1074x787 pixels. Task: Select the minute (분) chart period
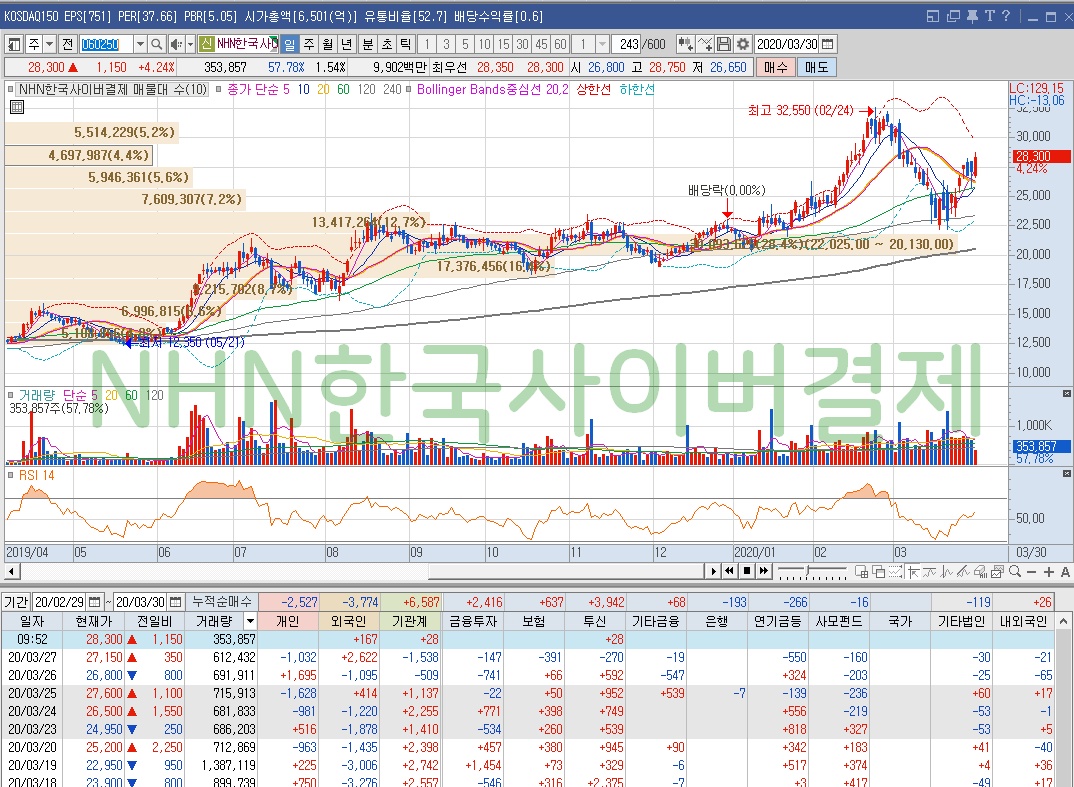point(368,45)
